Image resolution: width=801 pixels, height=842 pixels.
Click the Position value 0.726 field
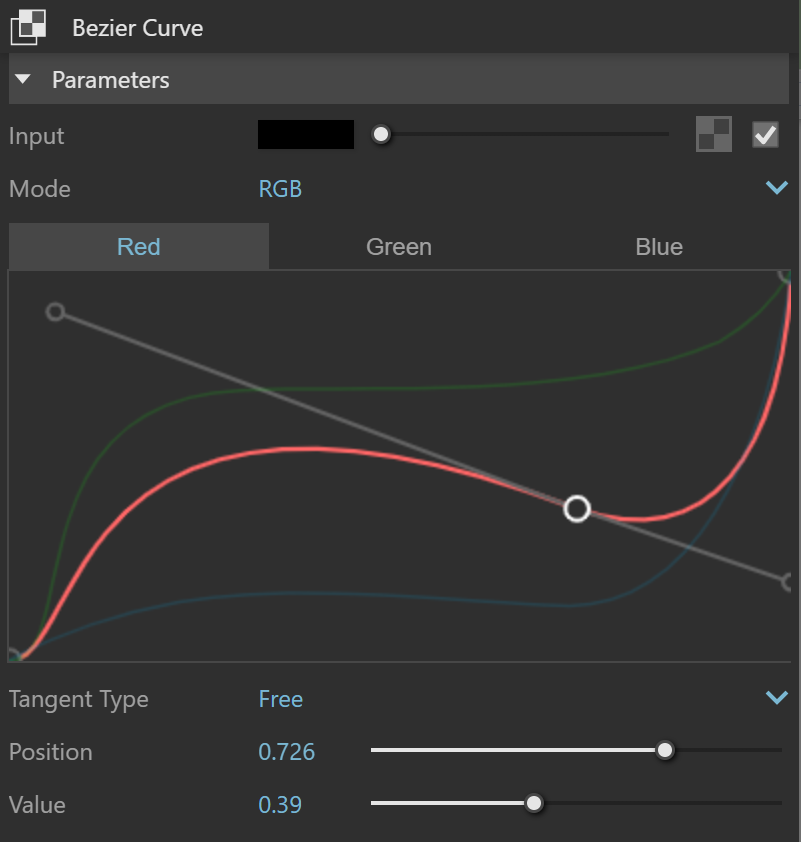click(287, 752)
